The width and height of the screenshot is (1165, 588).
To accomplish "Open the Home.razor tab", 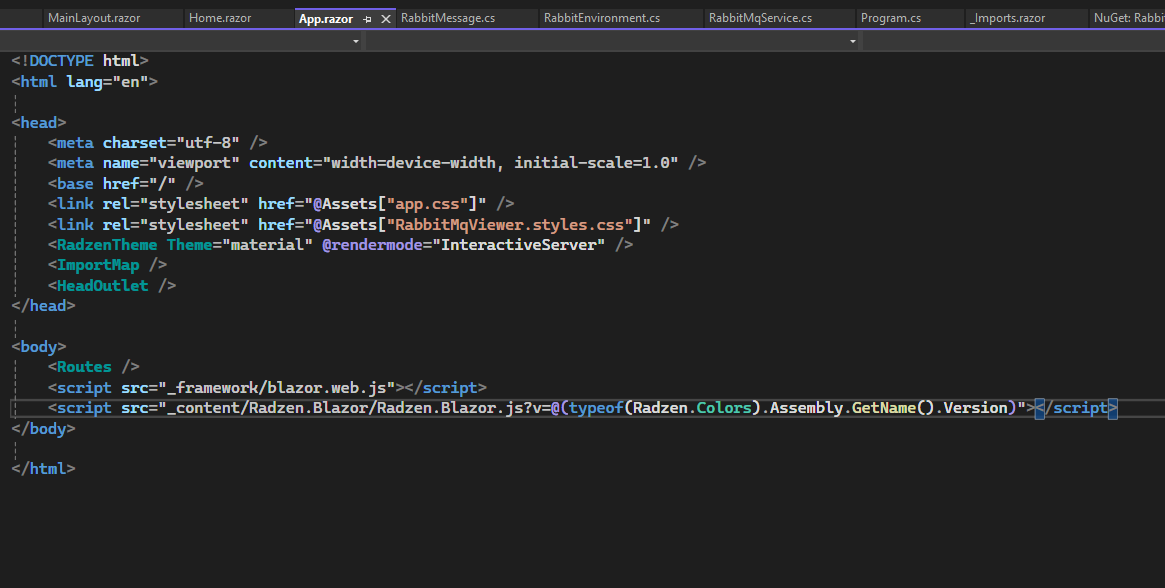I will (x=220, y=18).
